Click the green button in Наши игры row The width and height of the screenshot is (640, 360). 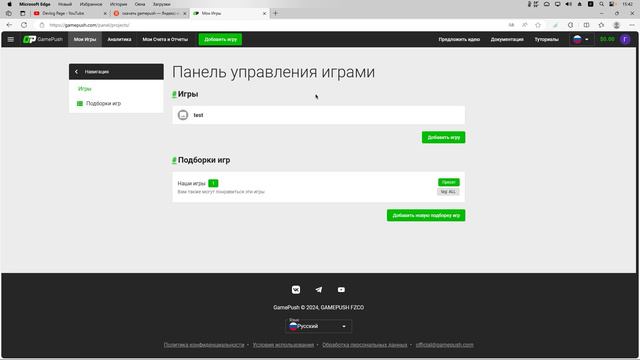point(449,182)
